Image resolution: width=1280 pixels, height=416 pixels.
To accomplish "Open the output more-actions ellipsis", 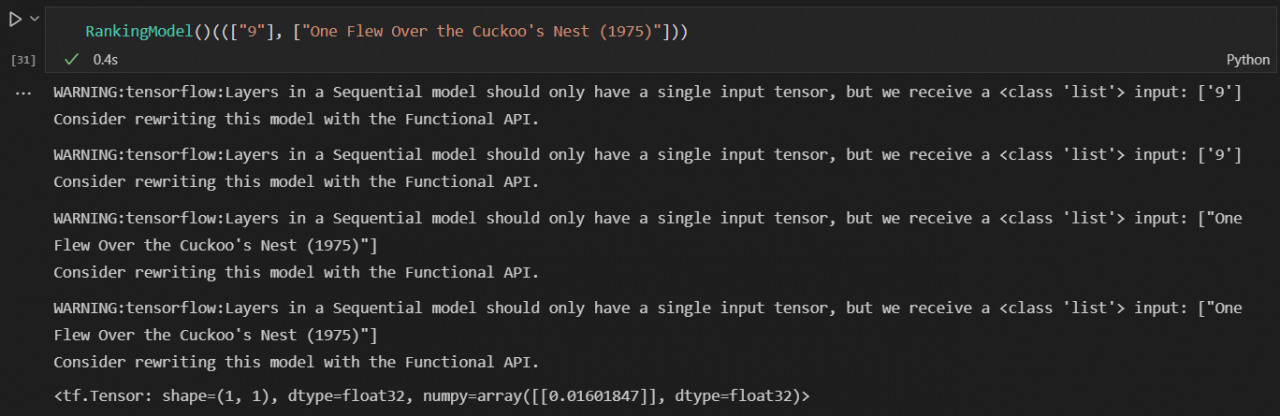I will [22, 92].
